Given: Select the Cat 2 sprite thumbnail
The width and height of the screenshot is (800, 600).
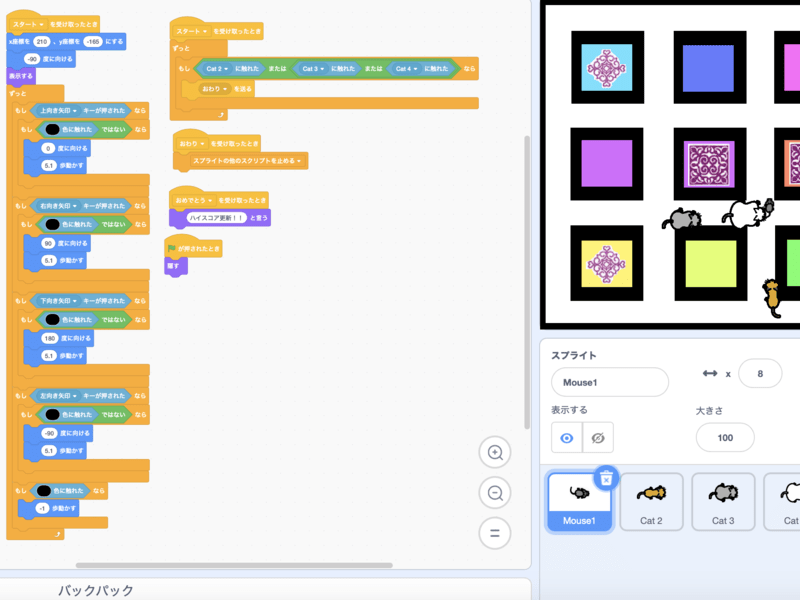Looking at the screenshot, I should (x=651, y=502).
